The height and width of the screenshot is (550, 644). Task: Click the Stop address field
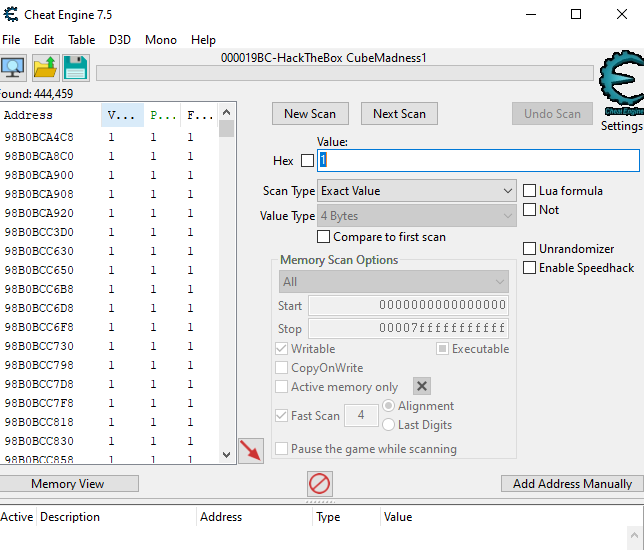tap(409, 328)
